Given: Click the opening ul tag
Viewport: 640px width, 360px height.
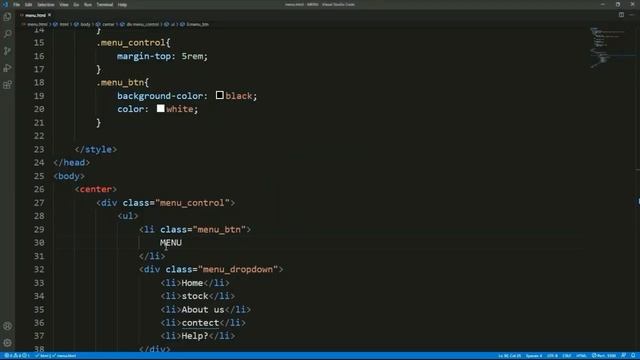Looking at the screenshot, I should click(128, 216).
